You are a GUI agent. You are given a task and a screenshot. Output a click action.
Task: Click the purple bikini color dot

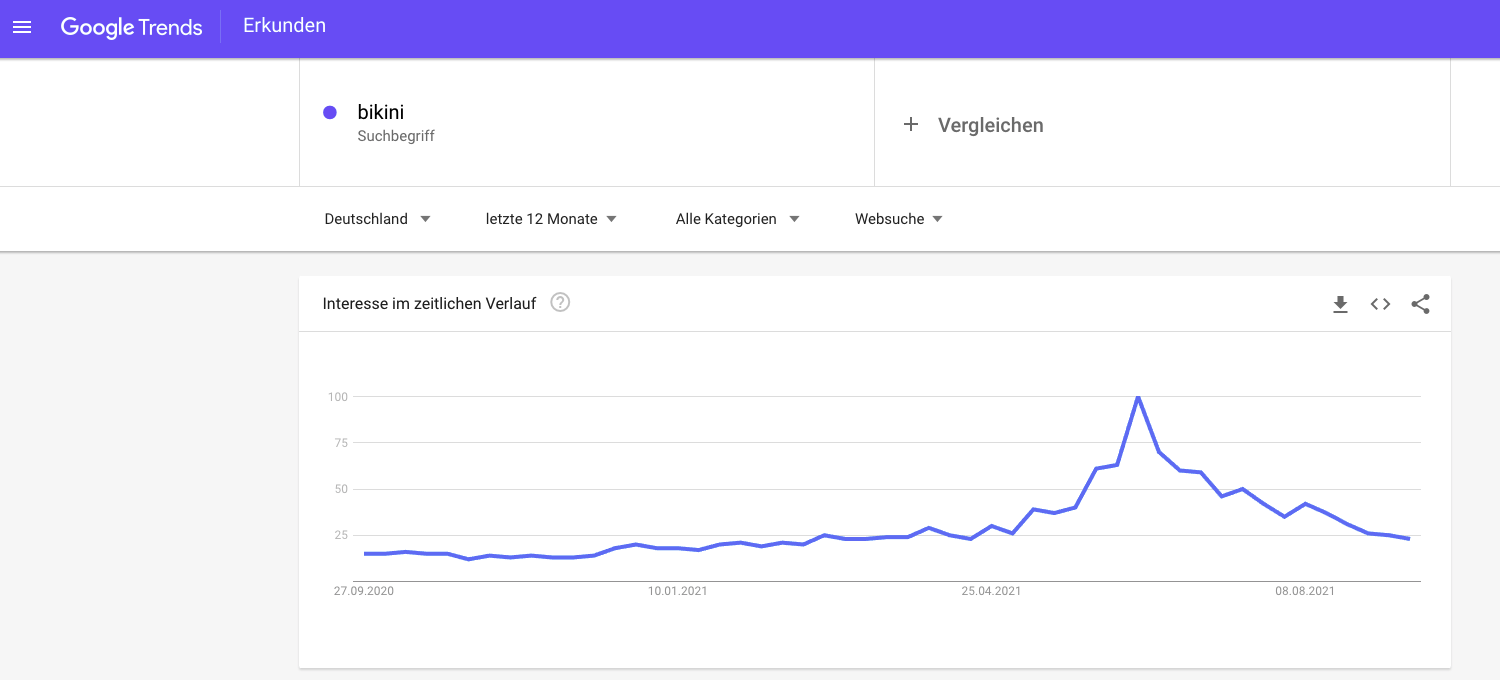[x=330, y=112]
